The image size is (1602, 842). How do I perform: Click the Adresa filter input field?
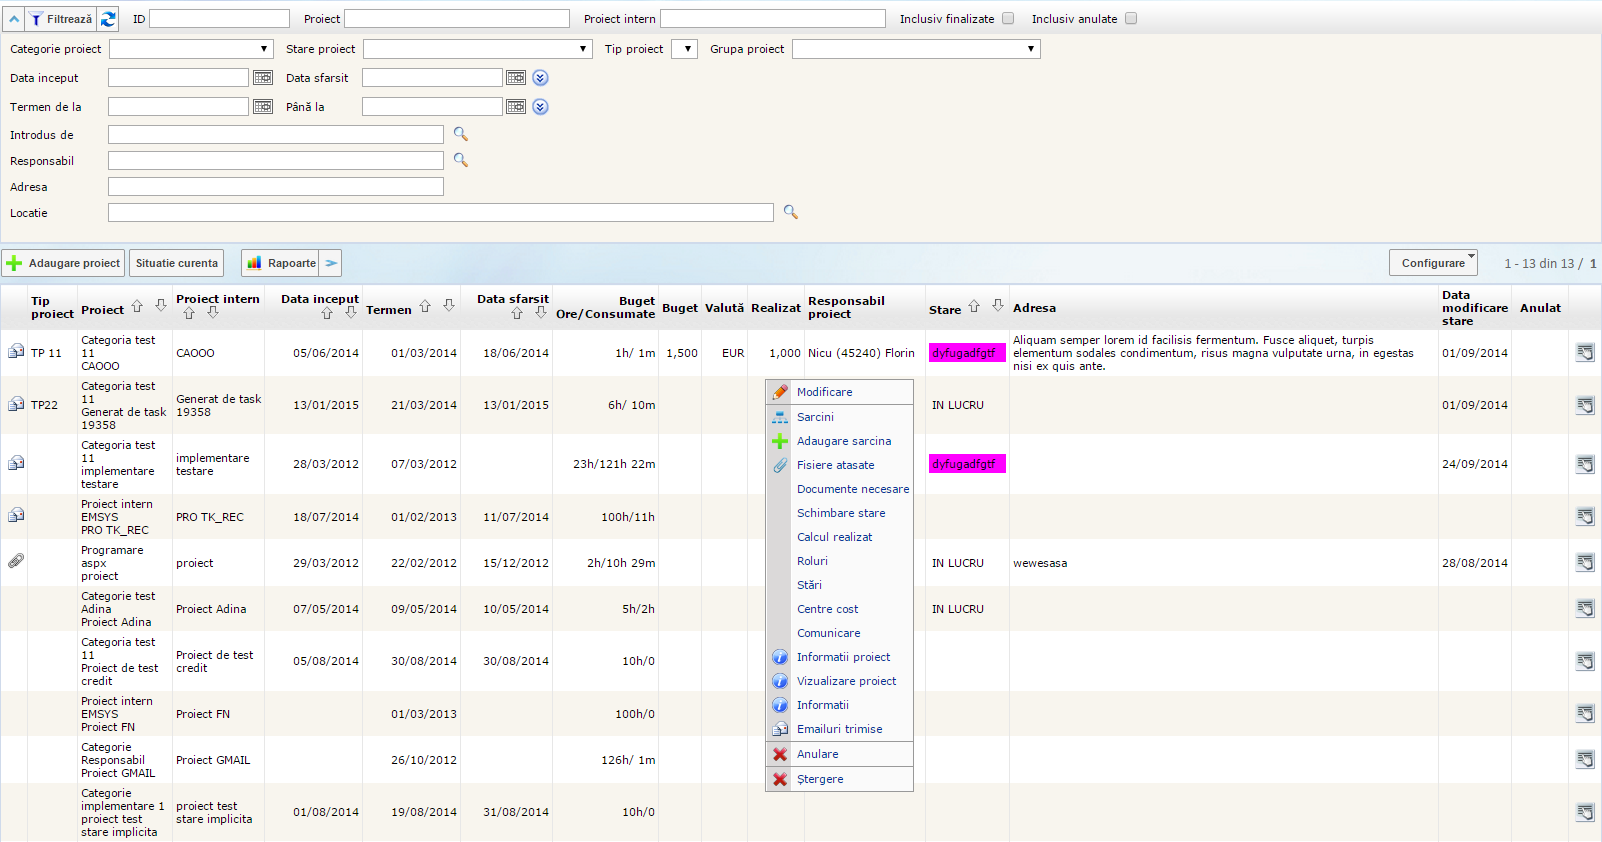(276, 187)
